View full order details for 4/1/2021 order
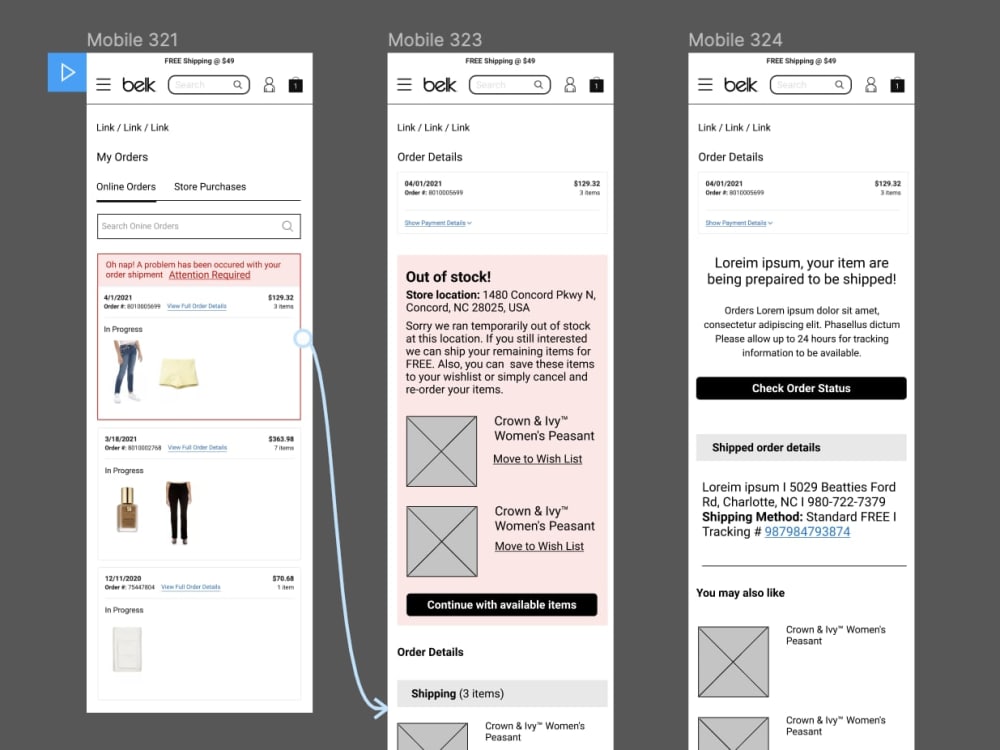 tap(196, 306)
